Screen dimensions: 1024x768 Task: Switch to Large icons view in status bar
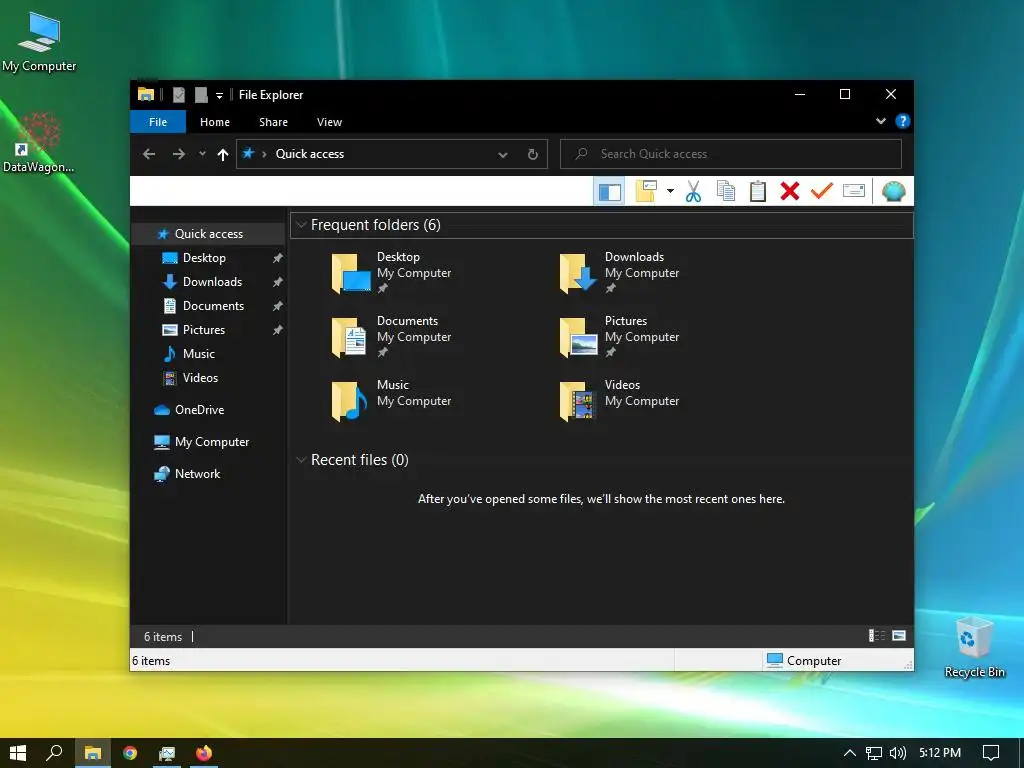coord(899,636)
